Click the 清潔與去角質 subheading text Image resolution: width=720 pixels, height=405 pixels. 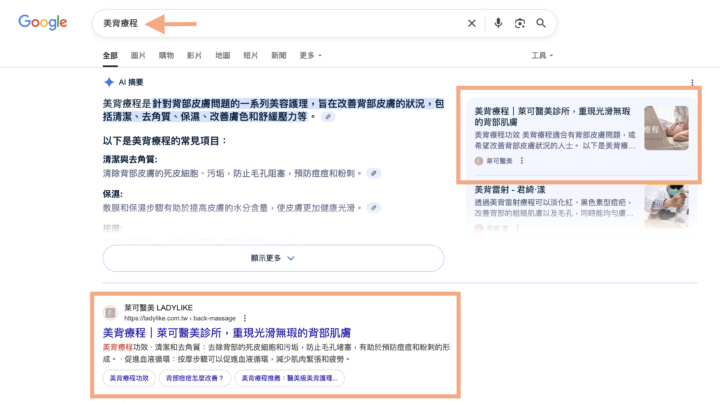click(x=130, y=159)
